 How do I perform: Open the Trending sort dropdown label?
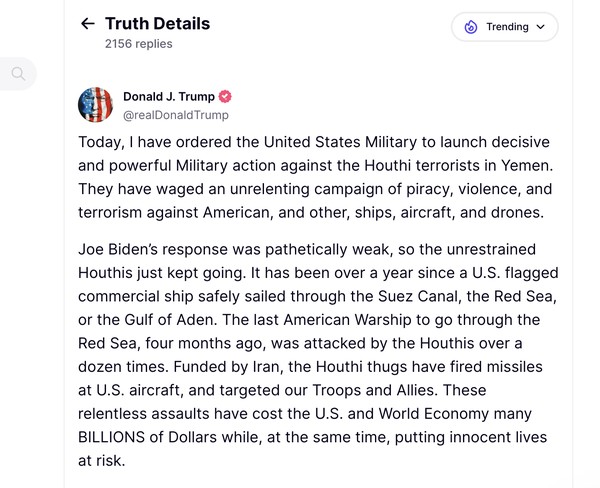507,27
